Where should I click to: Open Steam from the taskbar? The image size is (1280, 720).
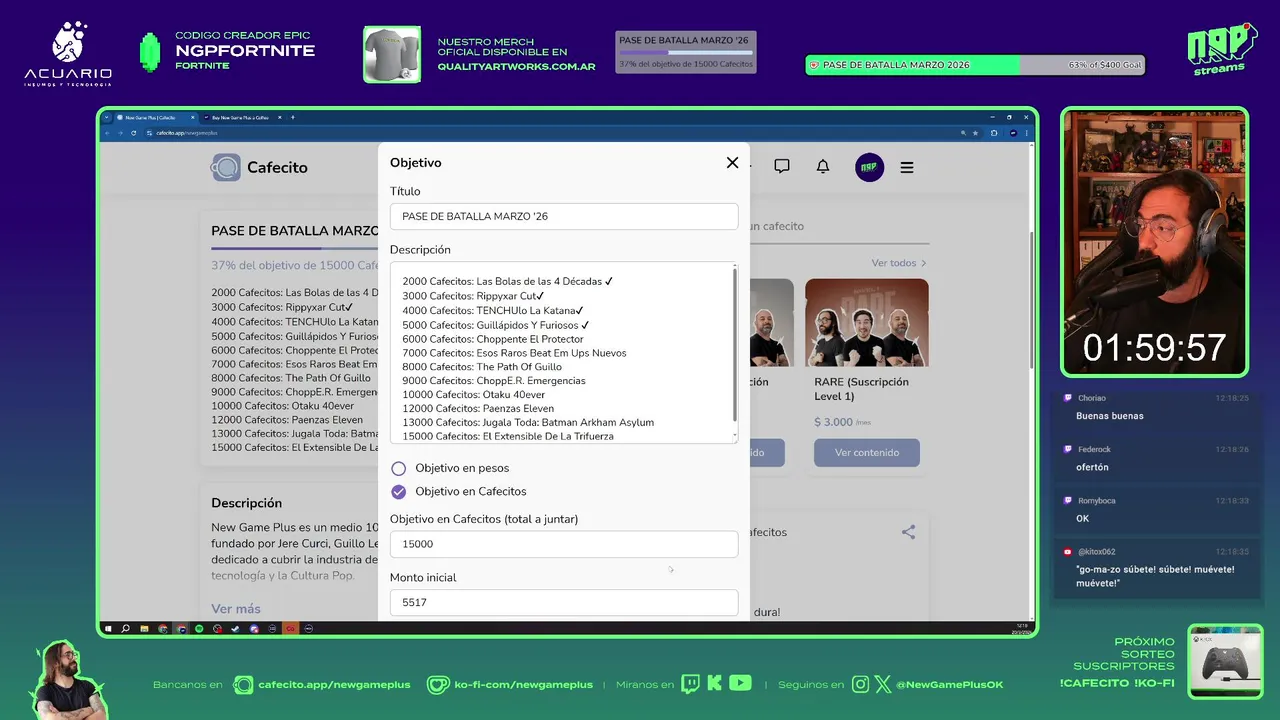click(x=235, y=629)
